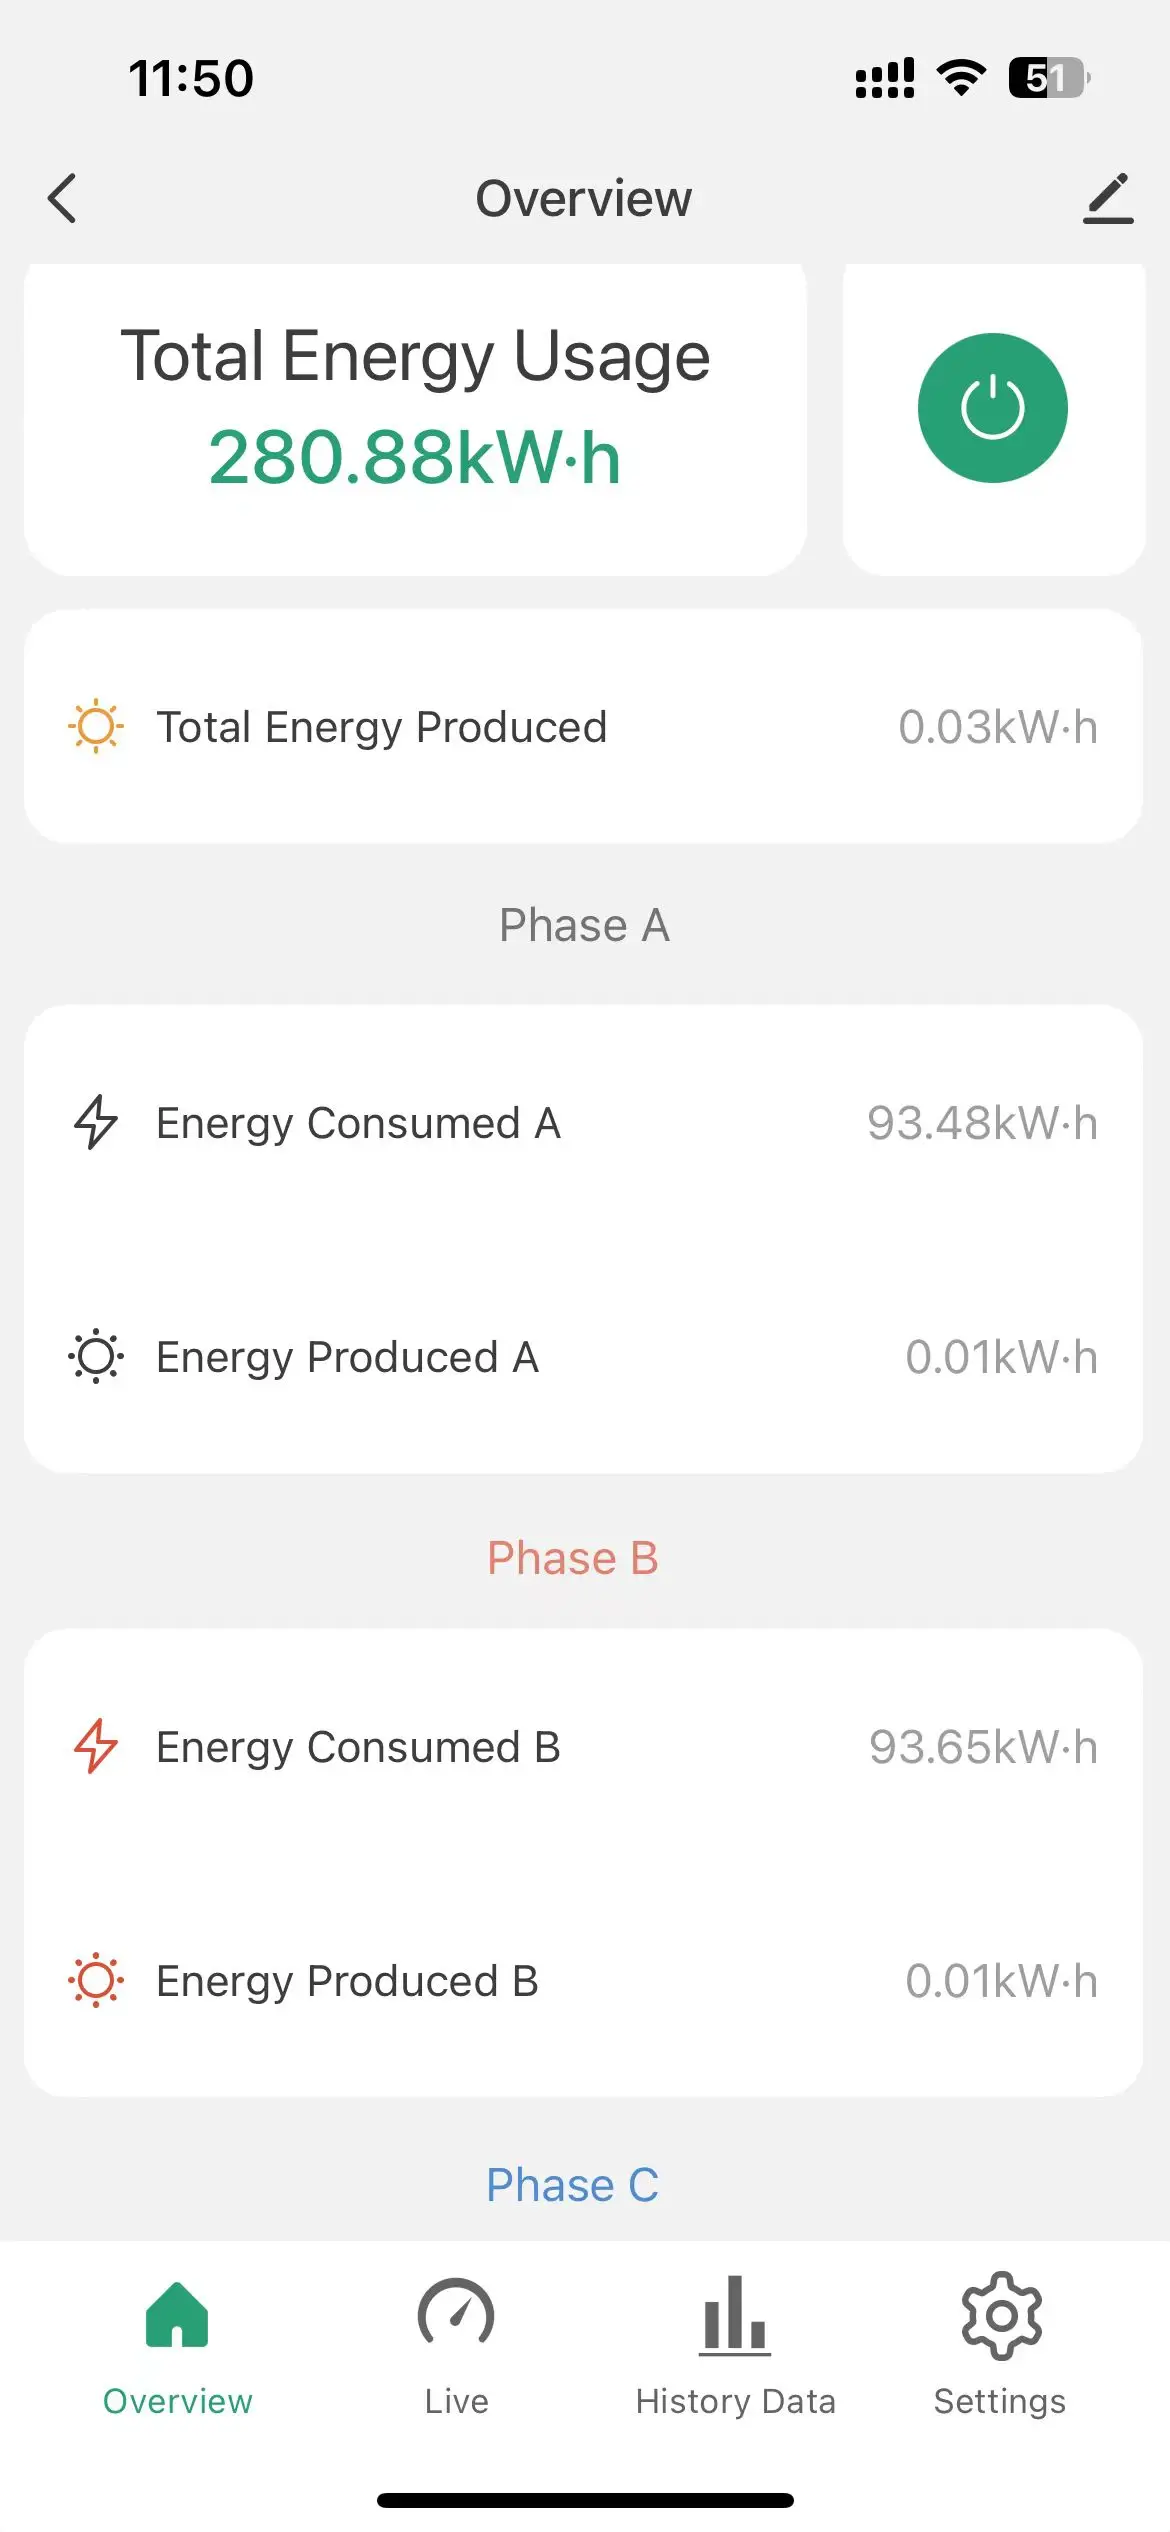Tap the Phase A section header

[x=584, y=925]
